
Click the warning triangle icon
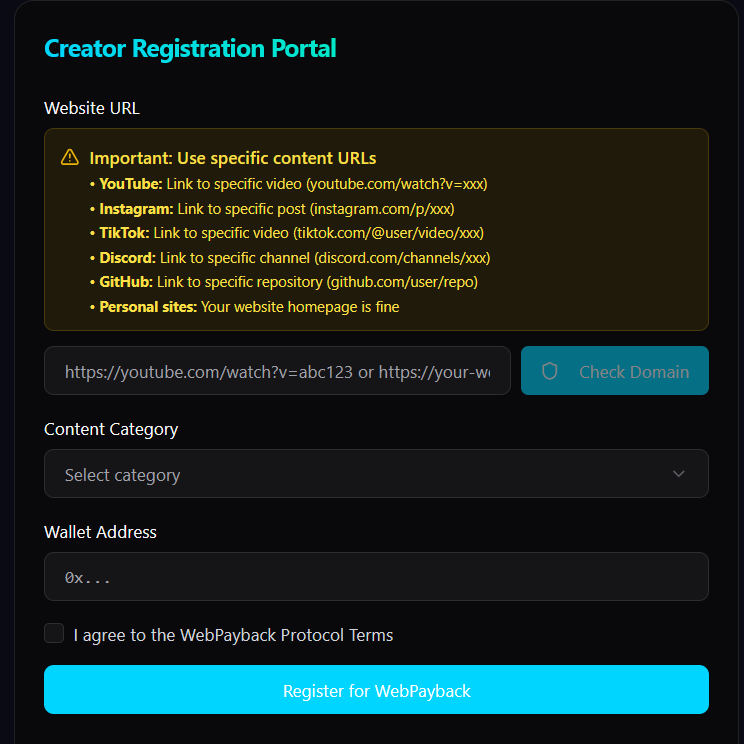click(70, 157)
